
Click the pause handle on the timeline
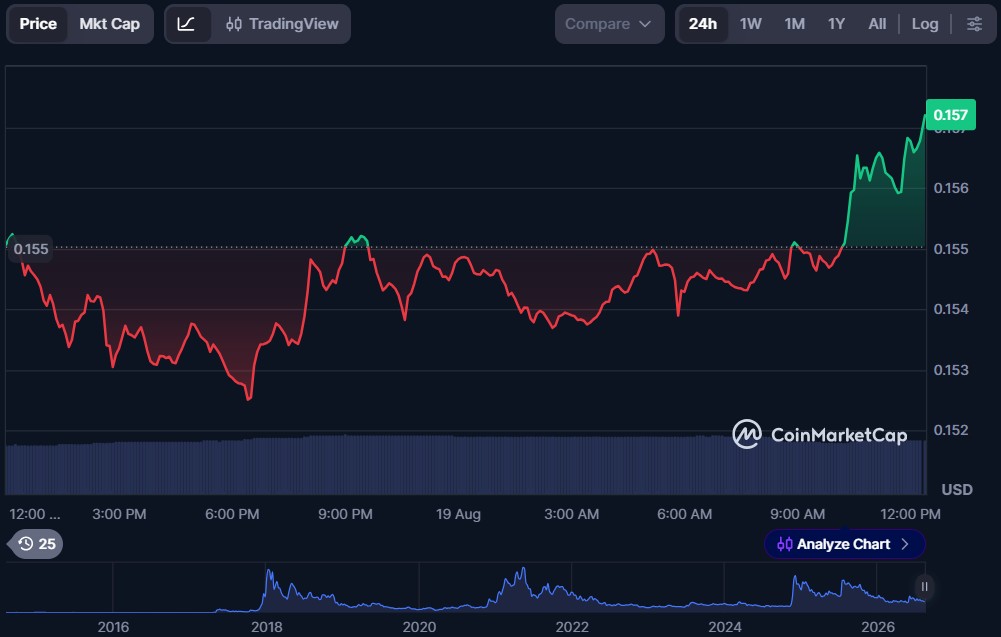tap(924, 587)
